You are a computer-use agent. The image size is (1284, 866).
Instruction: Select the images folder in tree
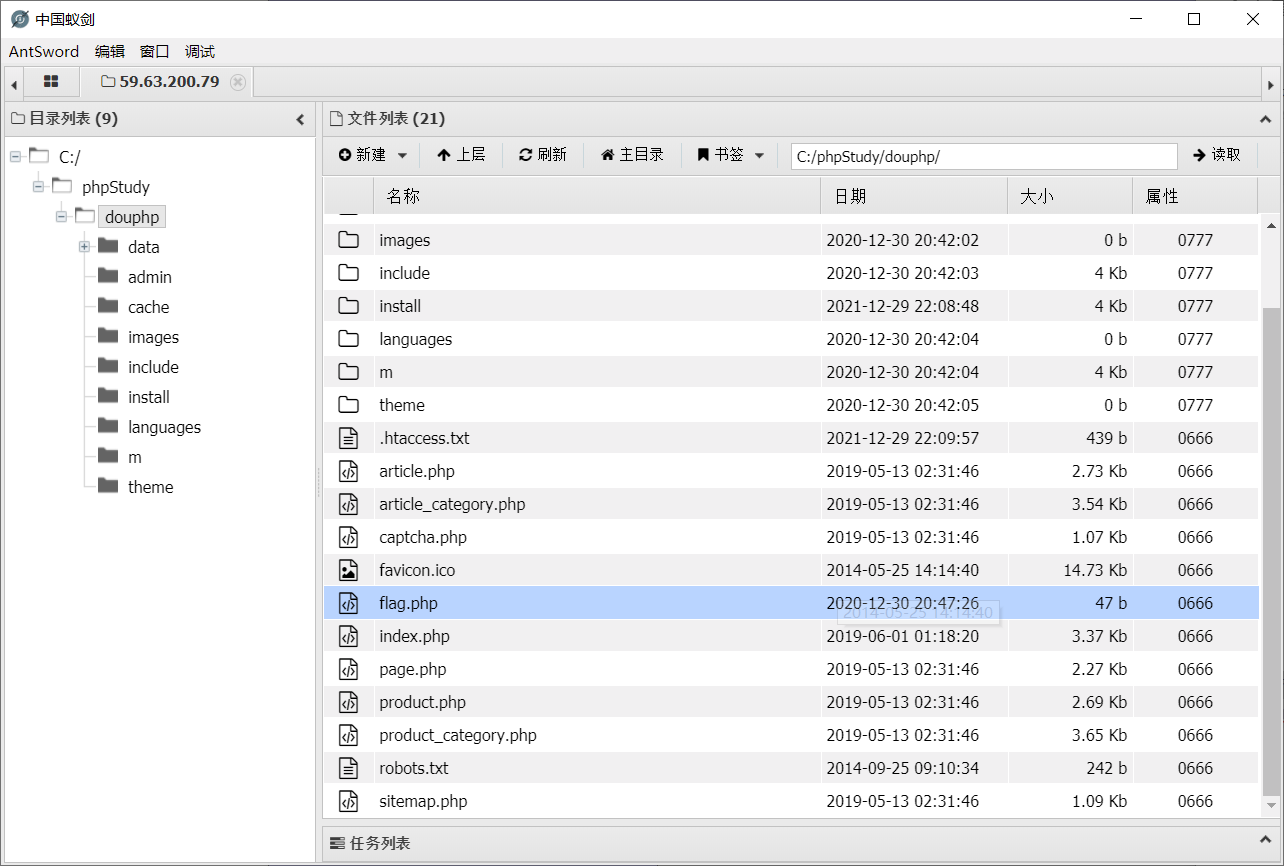click(153, 337)
